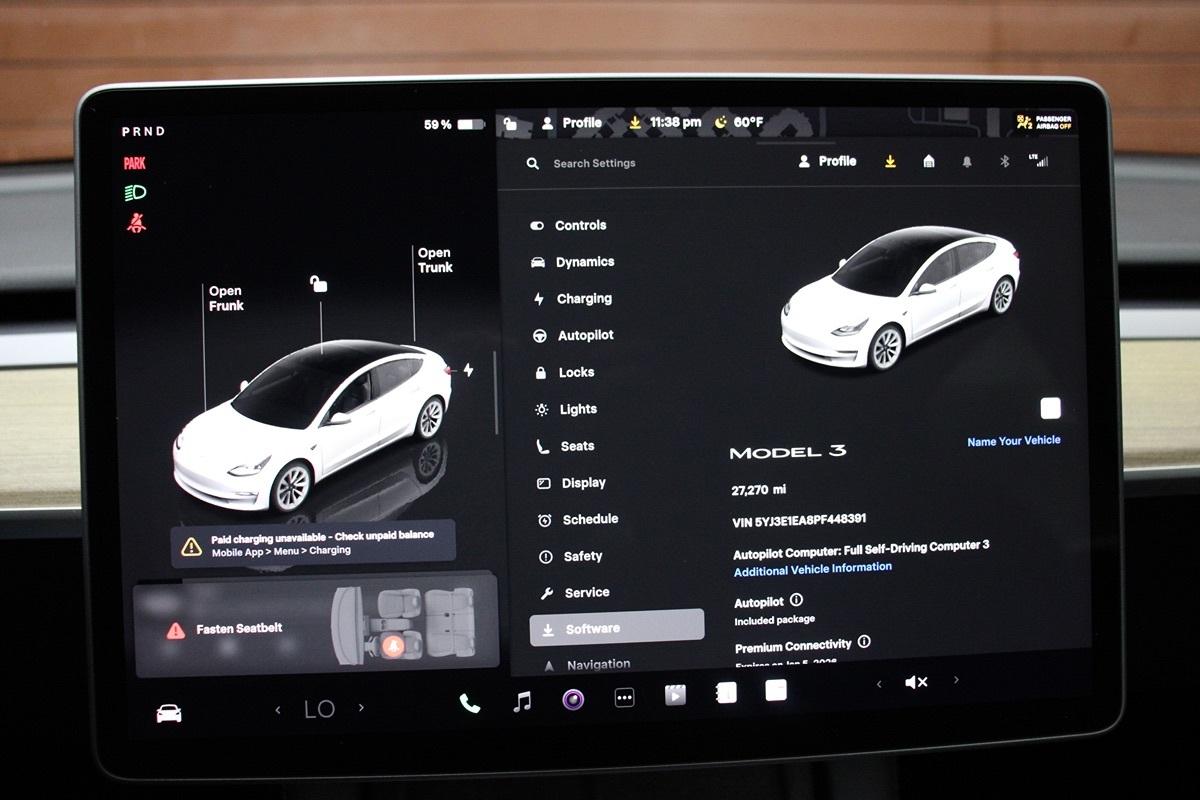Image resolution: width=1200 pixels, height=800 pixels.
Task: Toggle the muted volume speaker icon
Action: point(915,683)
